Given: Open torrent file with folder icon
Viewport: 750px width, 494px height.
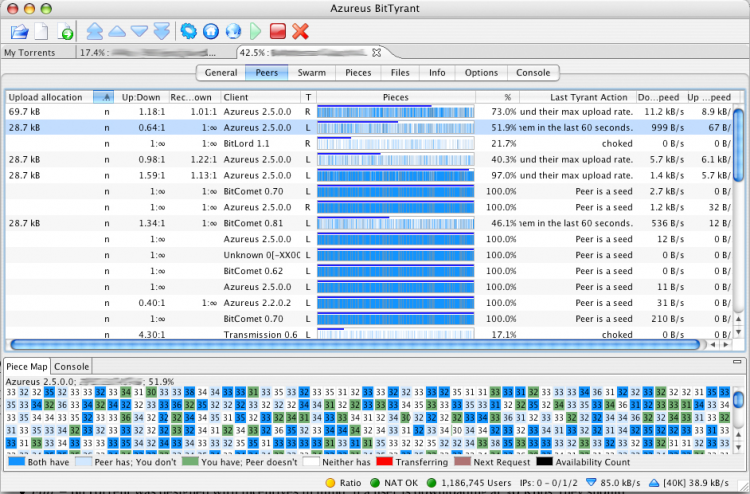Looking at the screenshot, I should click(20, 32).
